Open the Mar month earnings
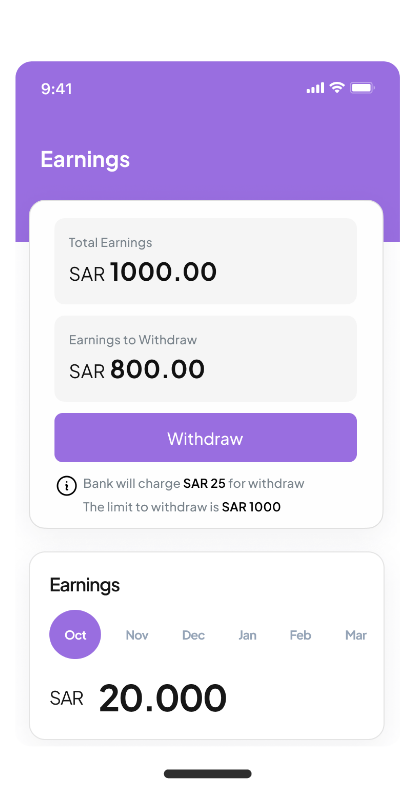The image size is (416, 800). coord(356,635)
